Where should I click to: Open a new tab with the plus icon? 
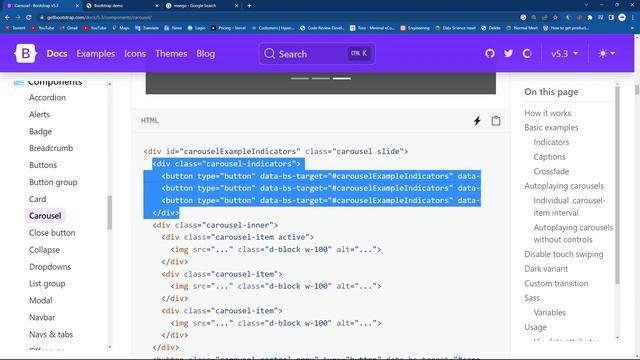coord(249,6)
